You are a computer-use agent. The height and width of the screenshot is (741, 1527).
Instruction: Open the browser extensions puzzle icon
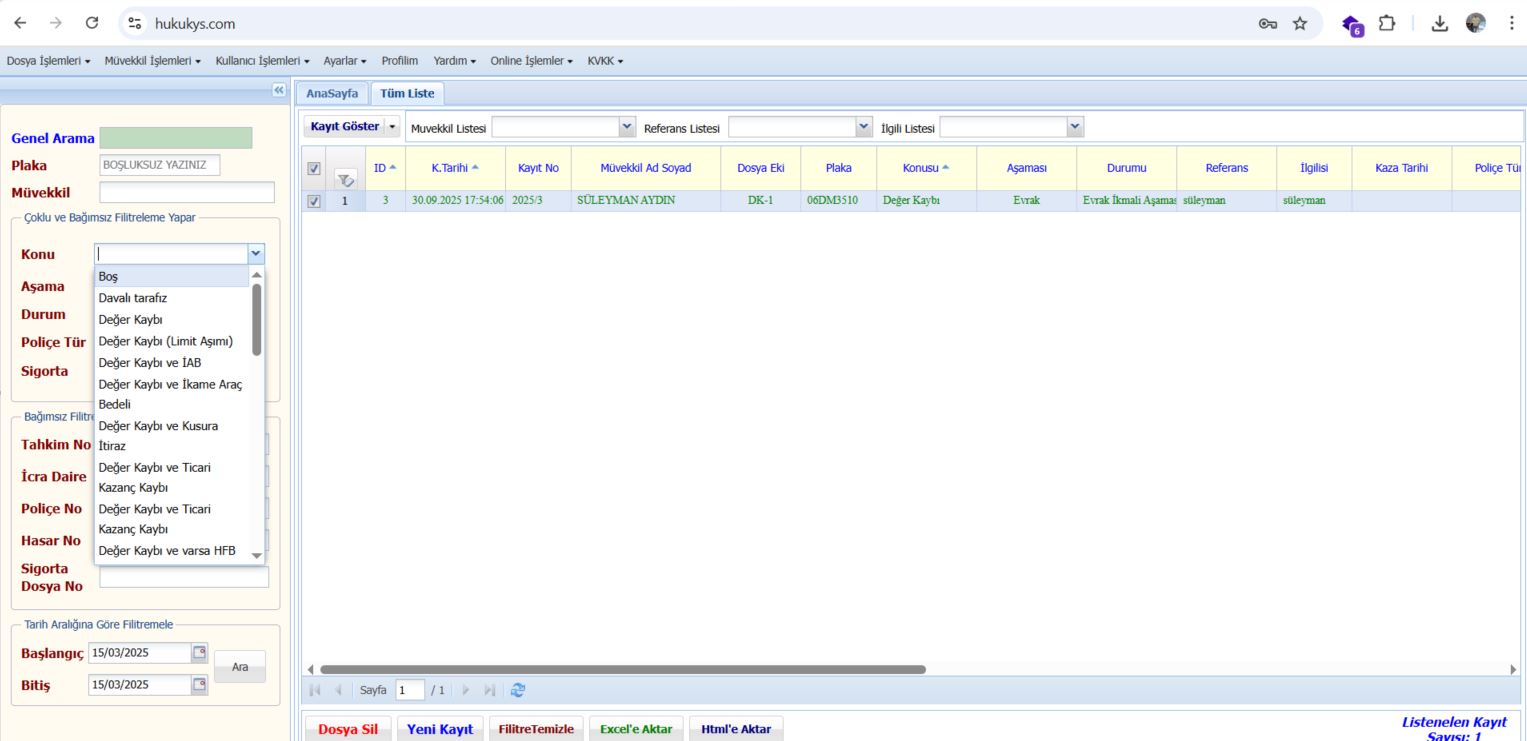coord(1387,23)
